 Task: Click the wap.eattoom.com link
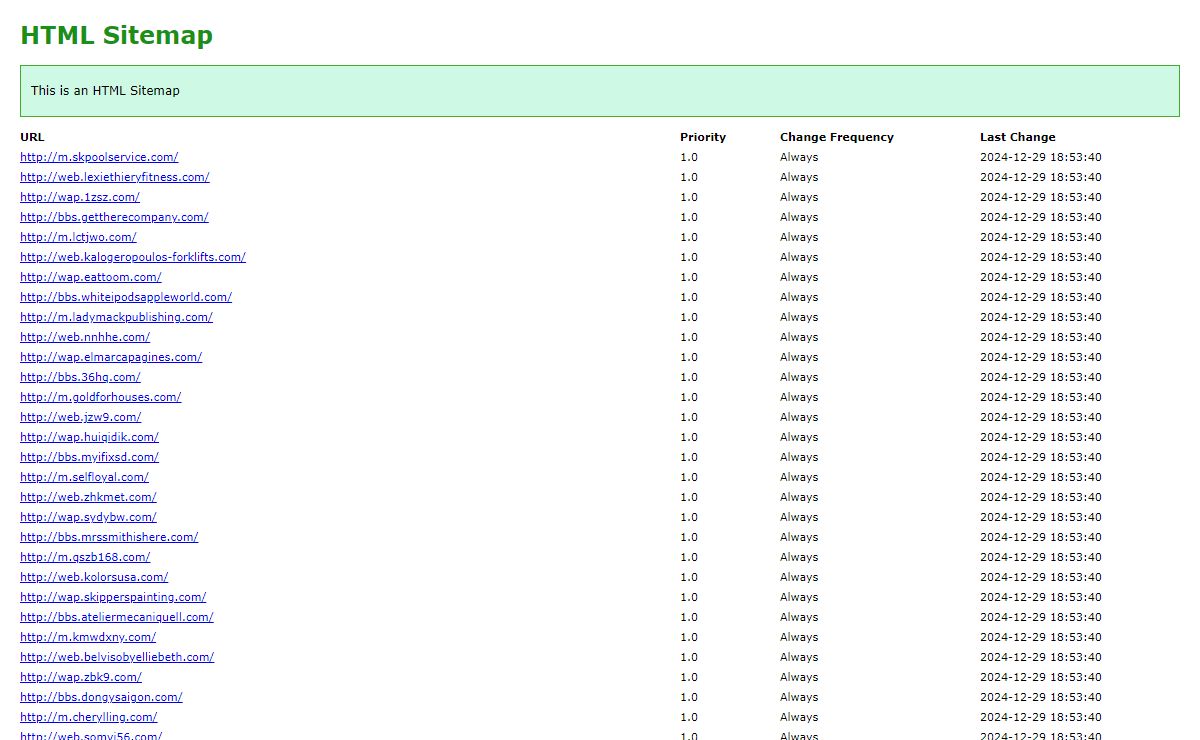click(90, 277)
